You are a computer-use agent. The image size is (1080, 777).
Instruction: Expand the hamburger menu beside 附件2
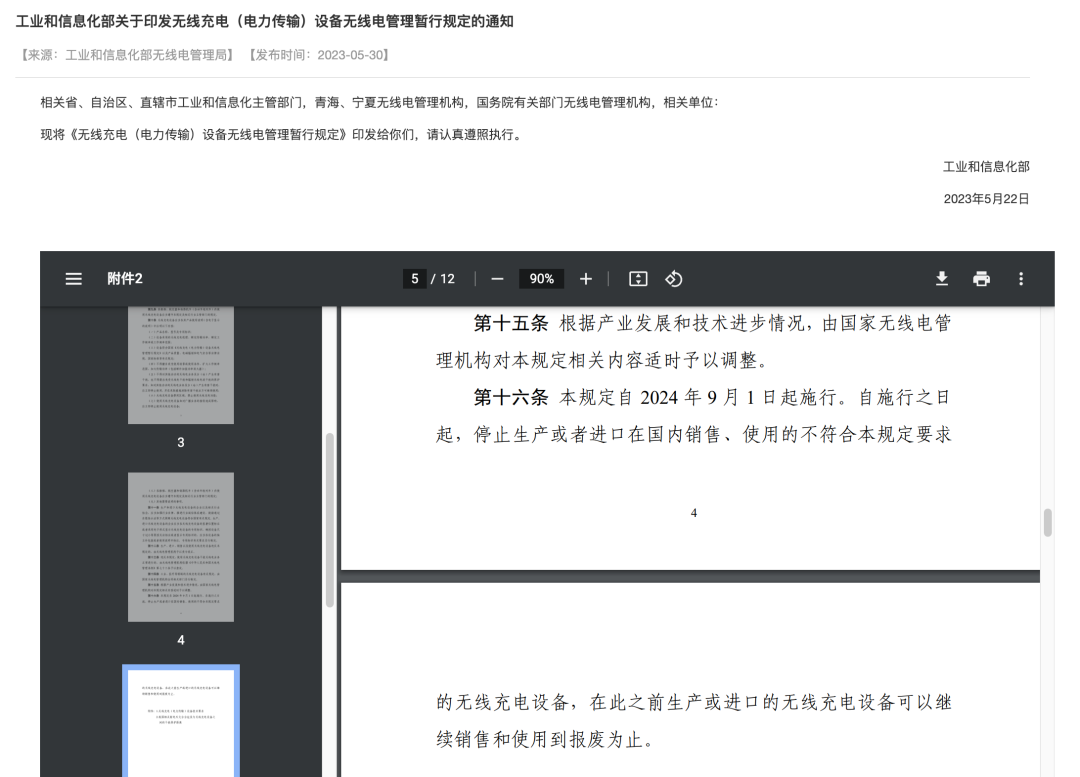(x=73, y=279)
